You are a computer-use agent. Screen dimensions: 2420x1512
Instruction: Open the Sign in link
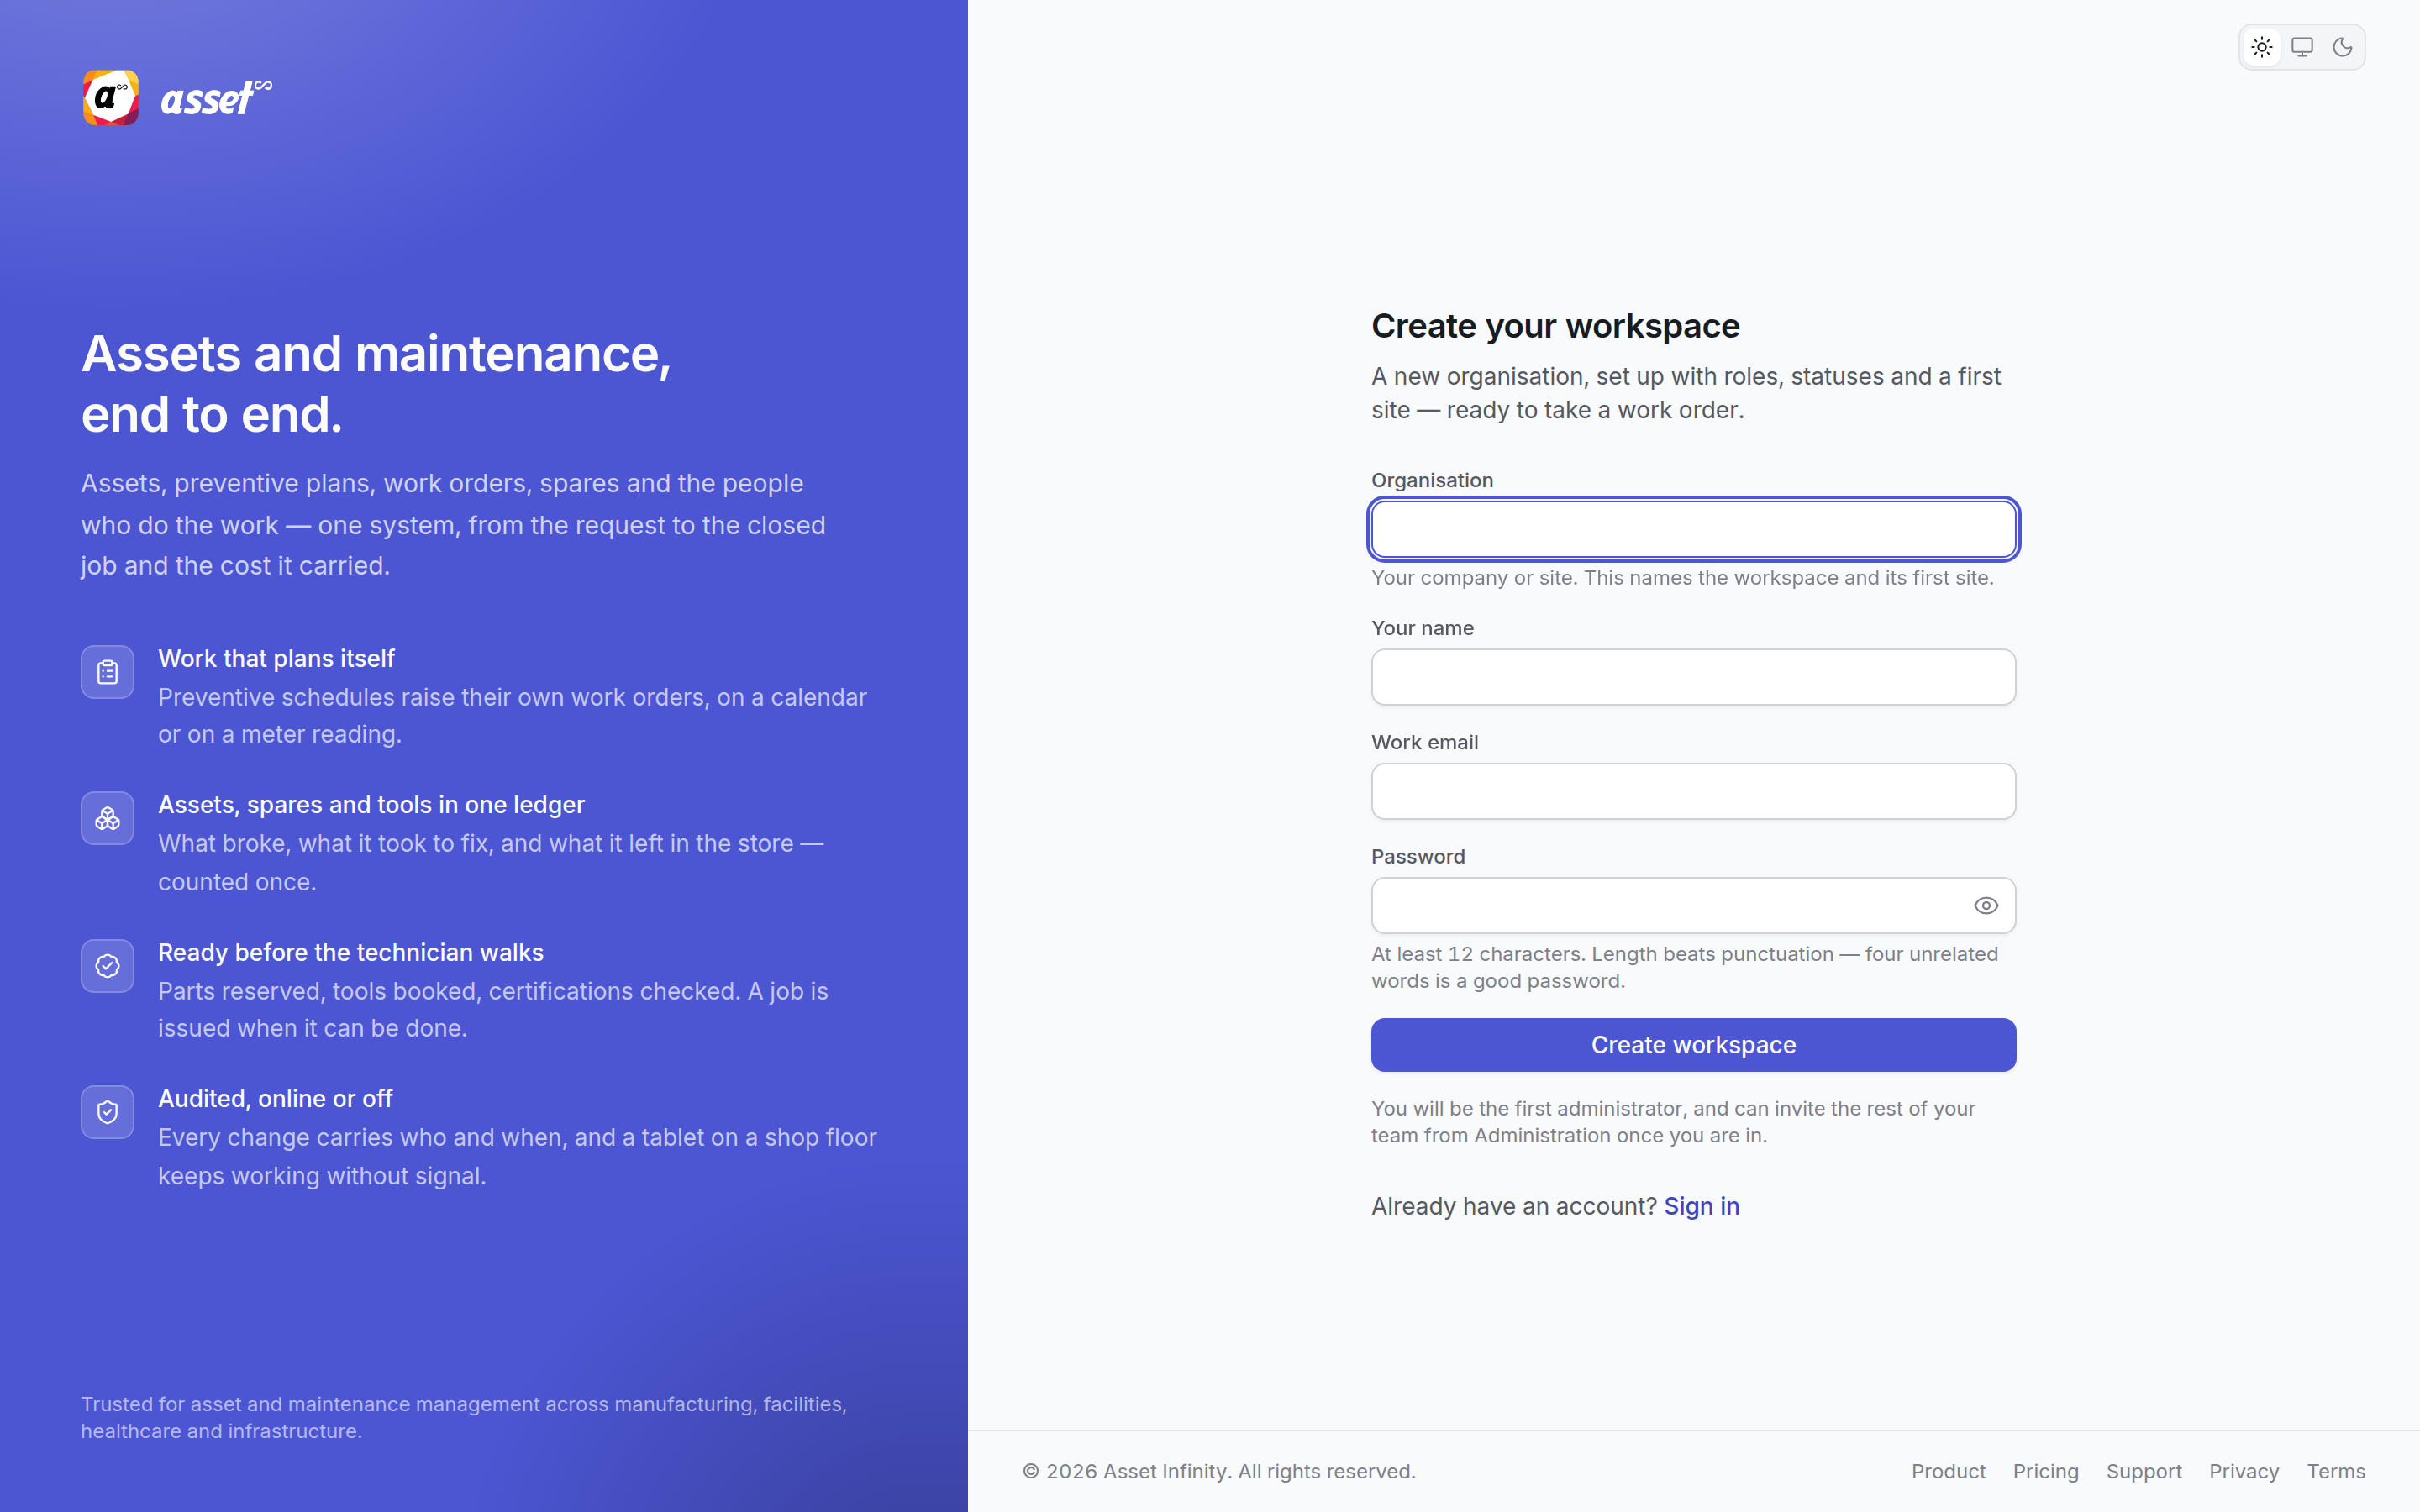[1701, 1206]
